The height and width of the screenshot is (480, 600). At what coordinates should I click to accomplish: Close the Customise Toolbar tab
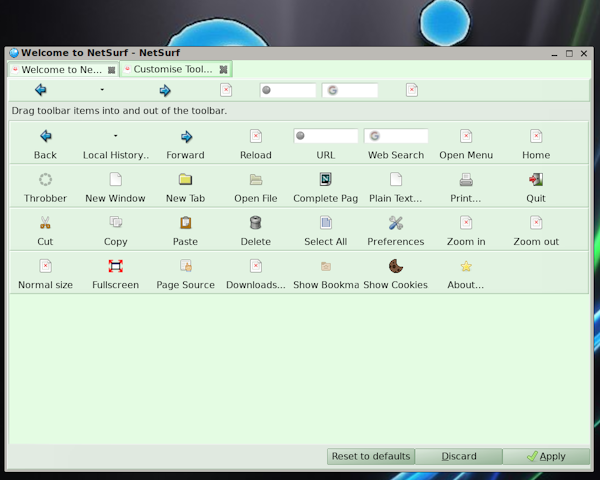click(x=223, y=69)
